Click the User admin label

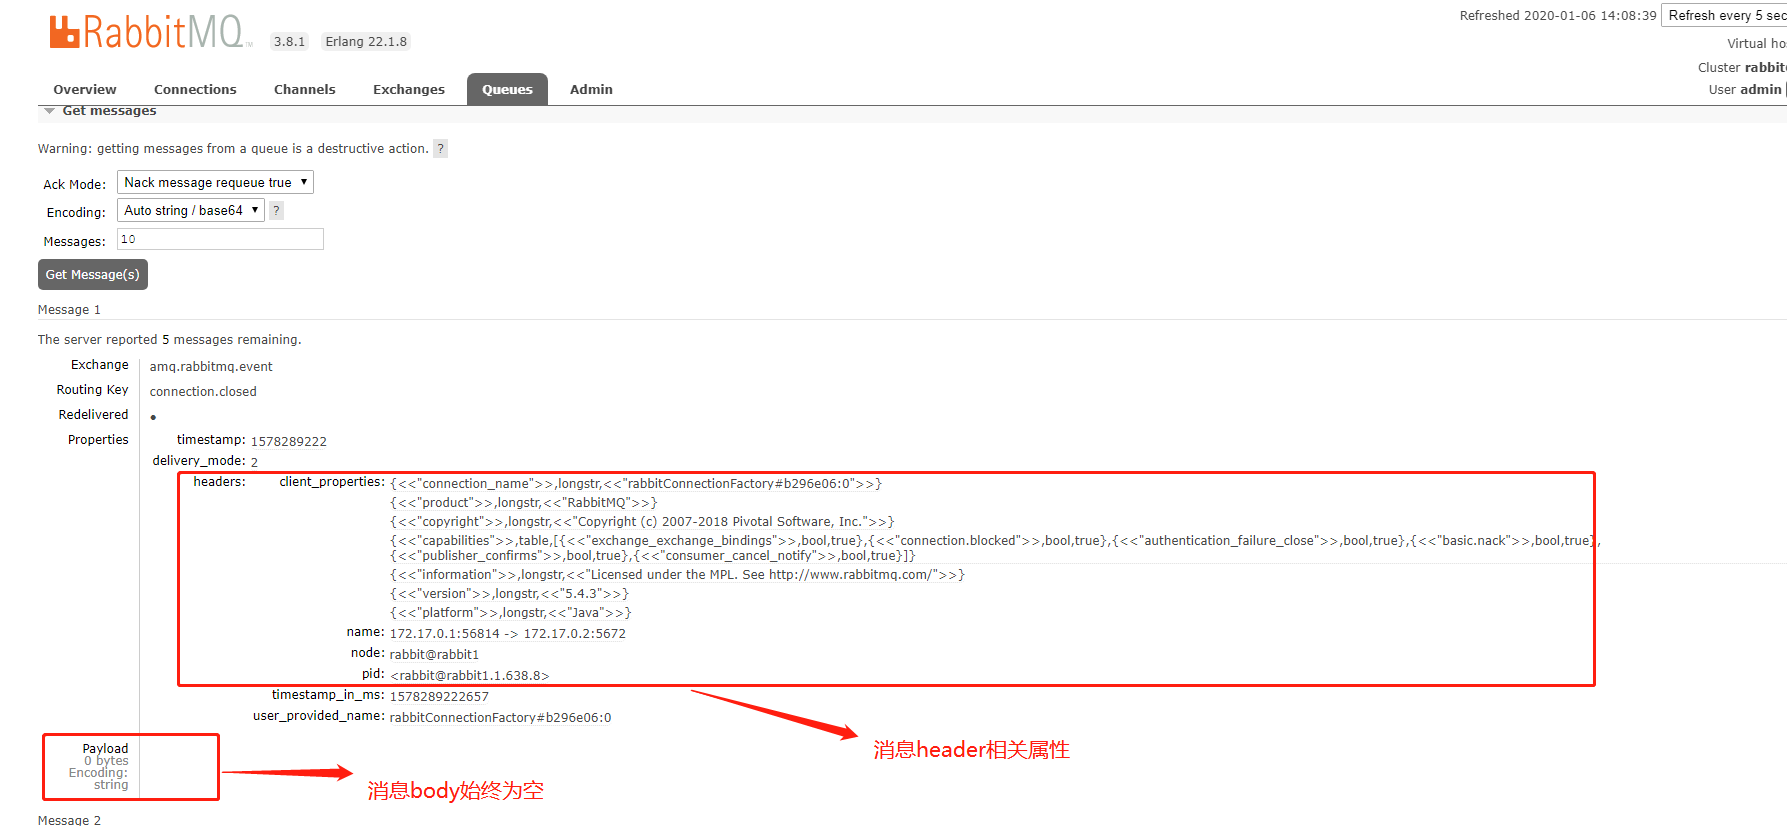click(1745, 90)
